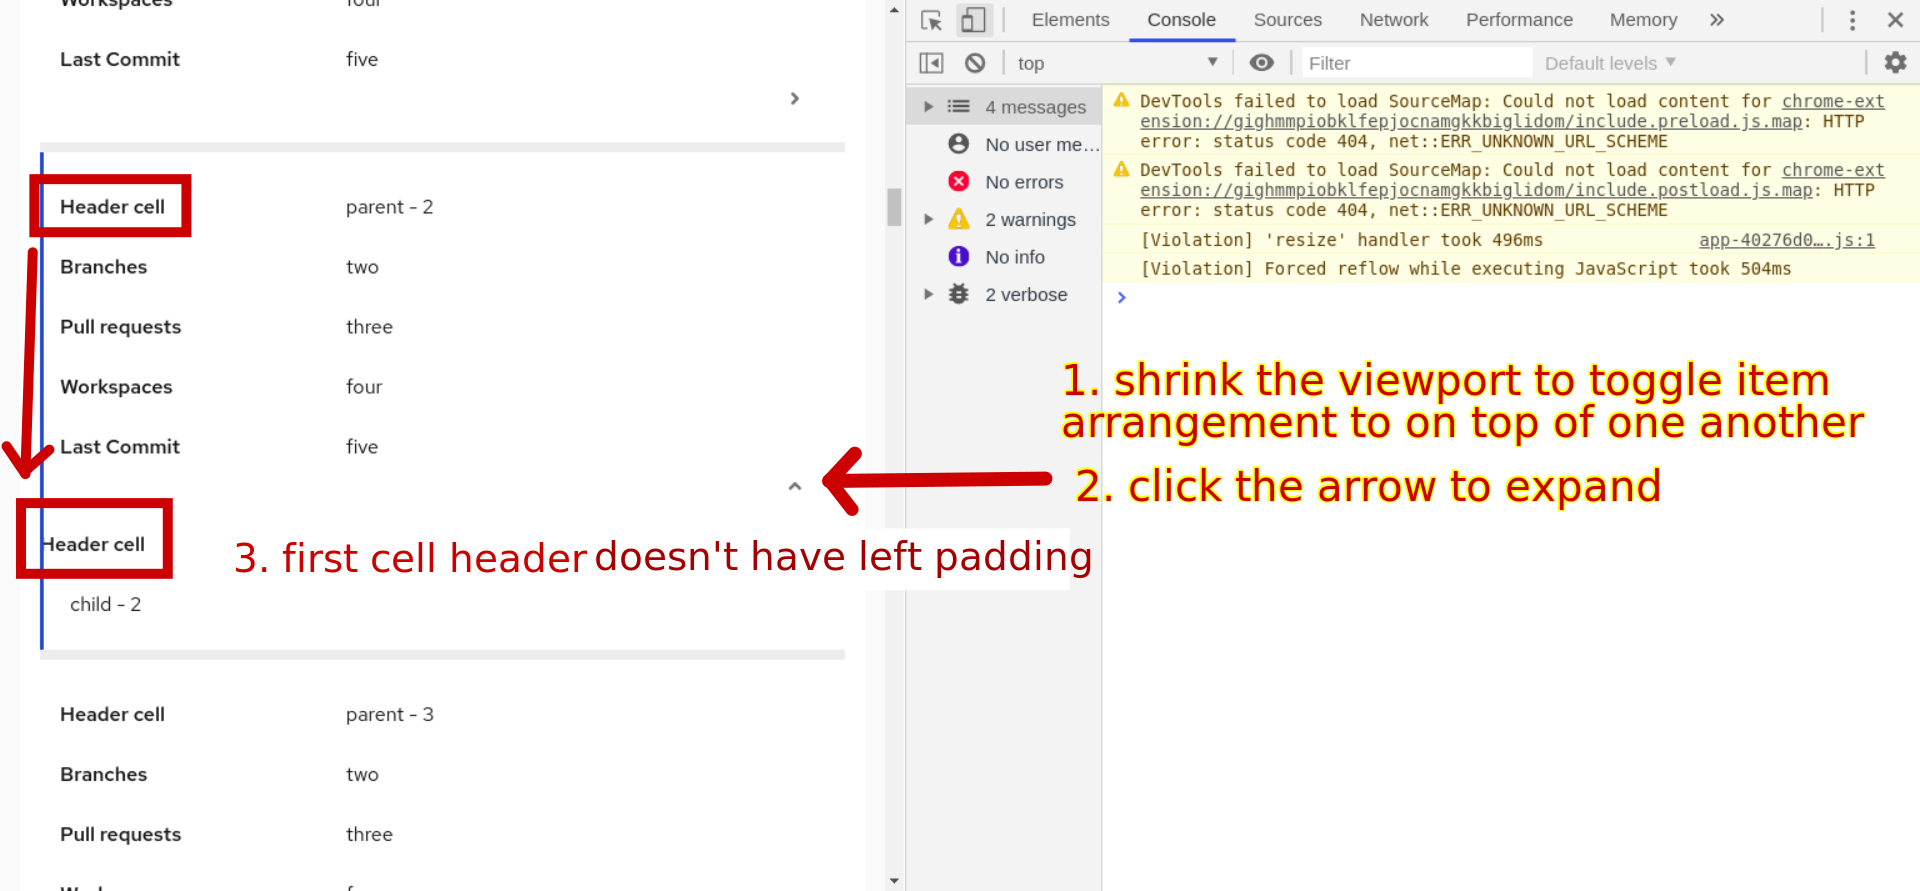Switch to the Console tab
Viewport: 1920px width, 891px height.
coord(1181,20)
